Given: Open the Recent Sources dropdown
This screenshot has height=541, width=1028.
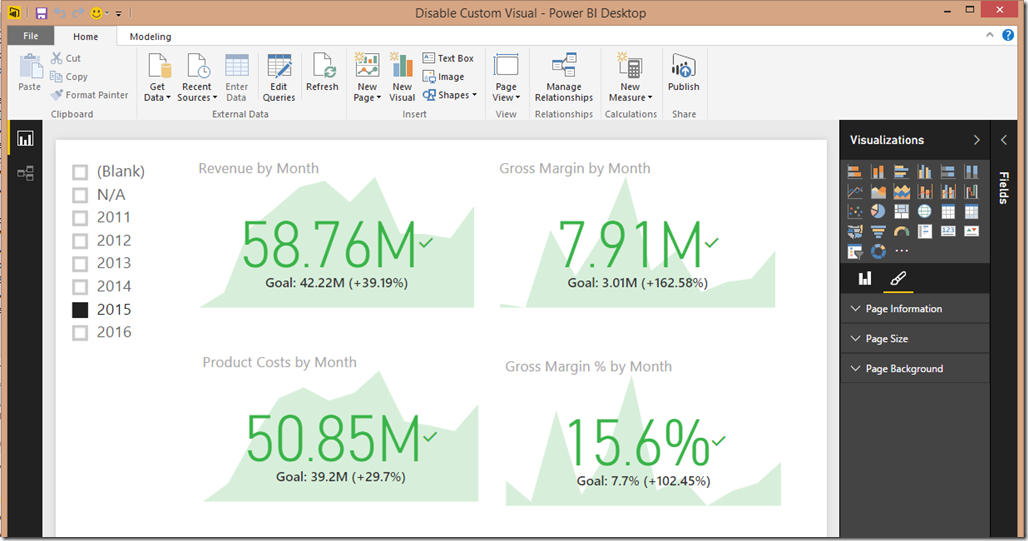Looking at the screenshot, I should point(197,78).
